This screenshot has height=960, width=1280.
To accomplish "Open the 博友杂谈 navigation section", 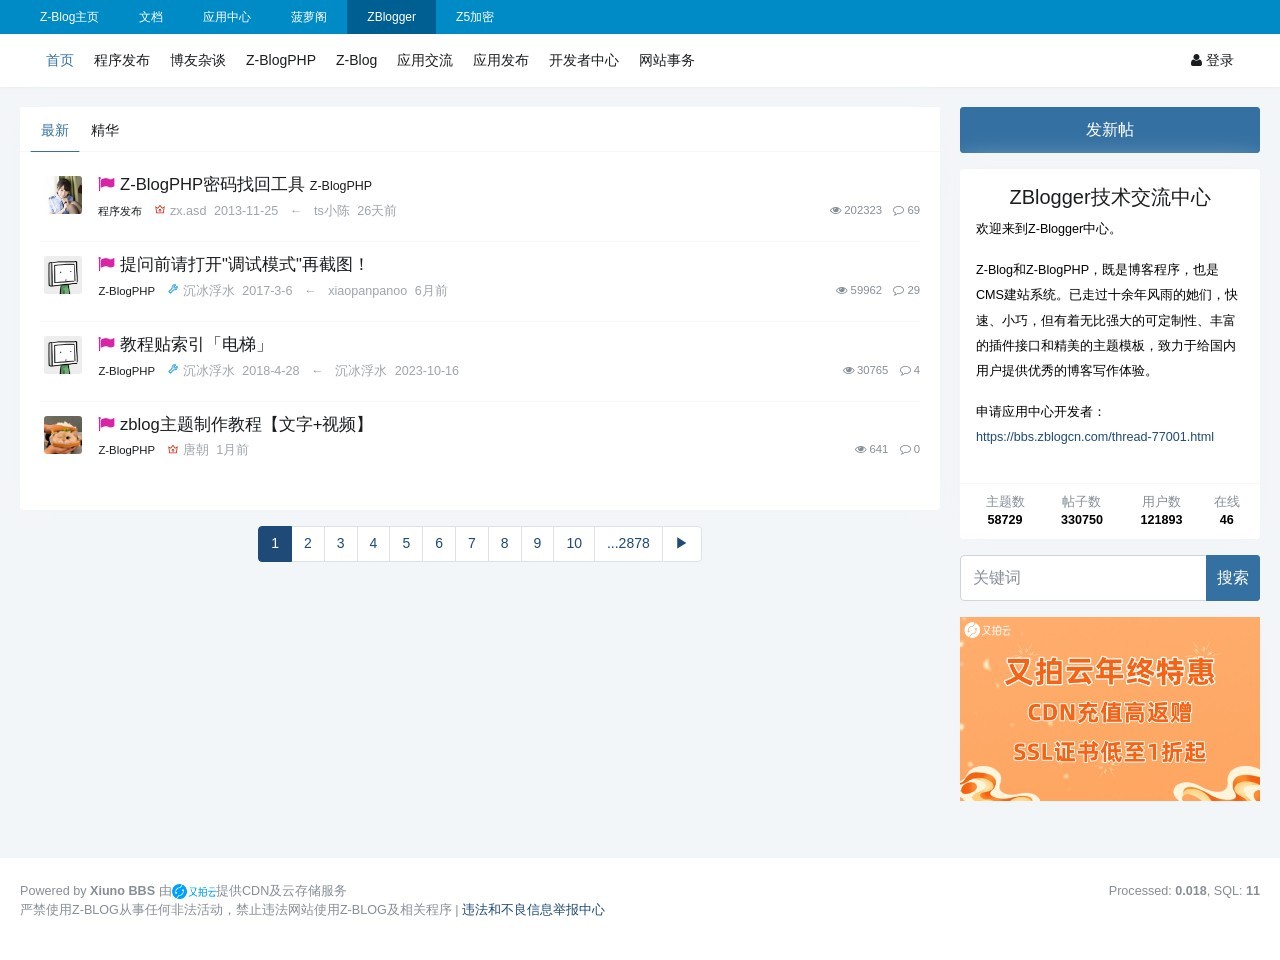I will coord(198,60).
